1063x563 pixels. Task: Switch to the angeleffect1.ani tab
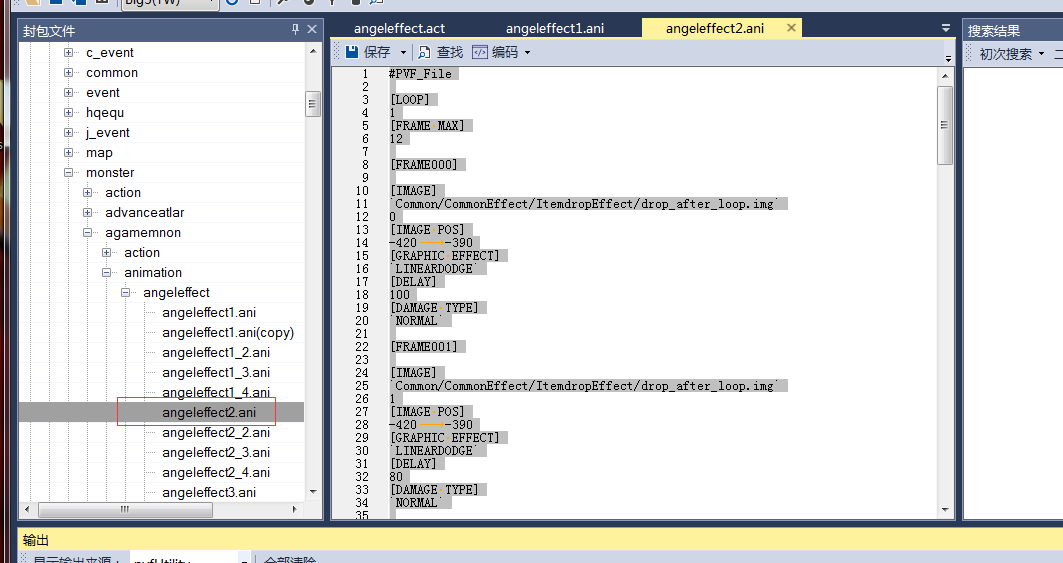[554, 28]
